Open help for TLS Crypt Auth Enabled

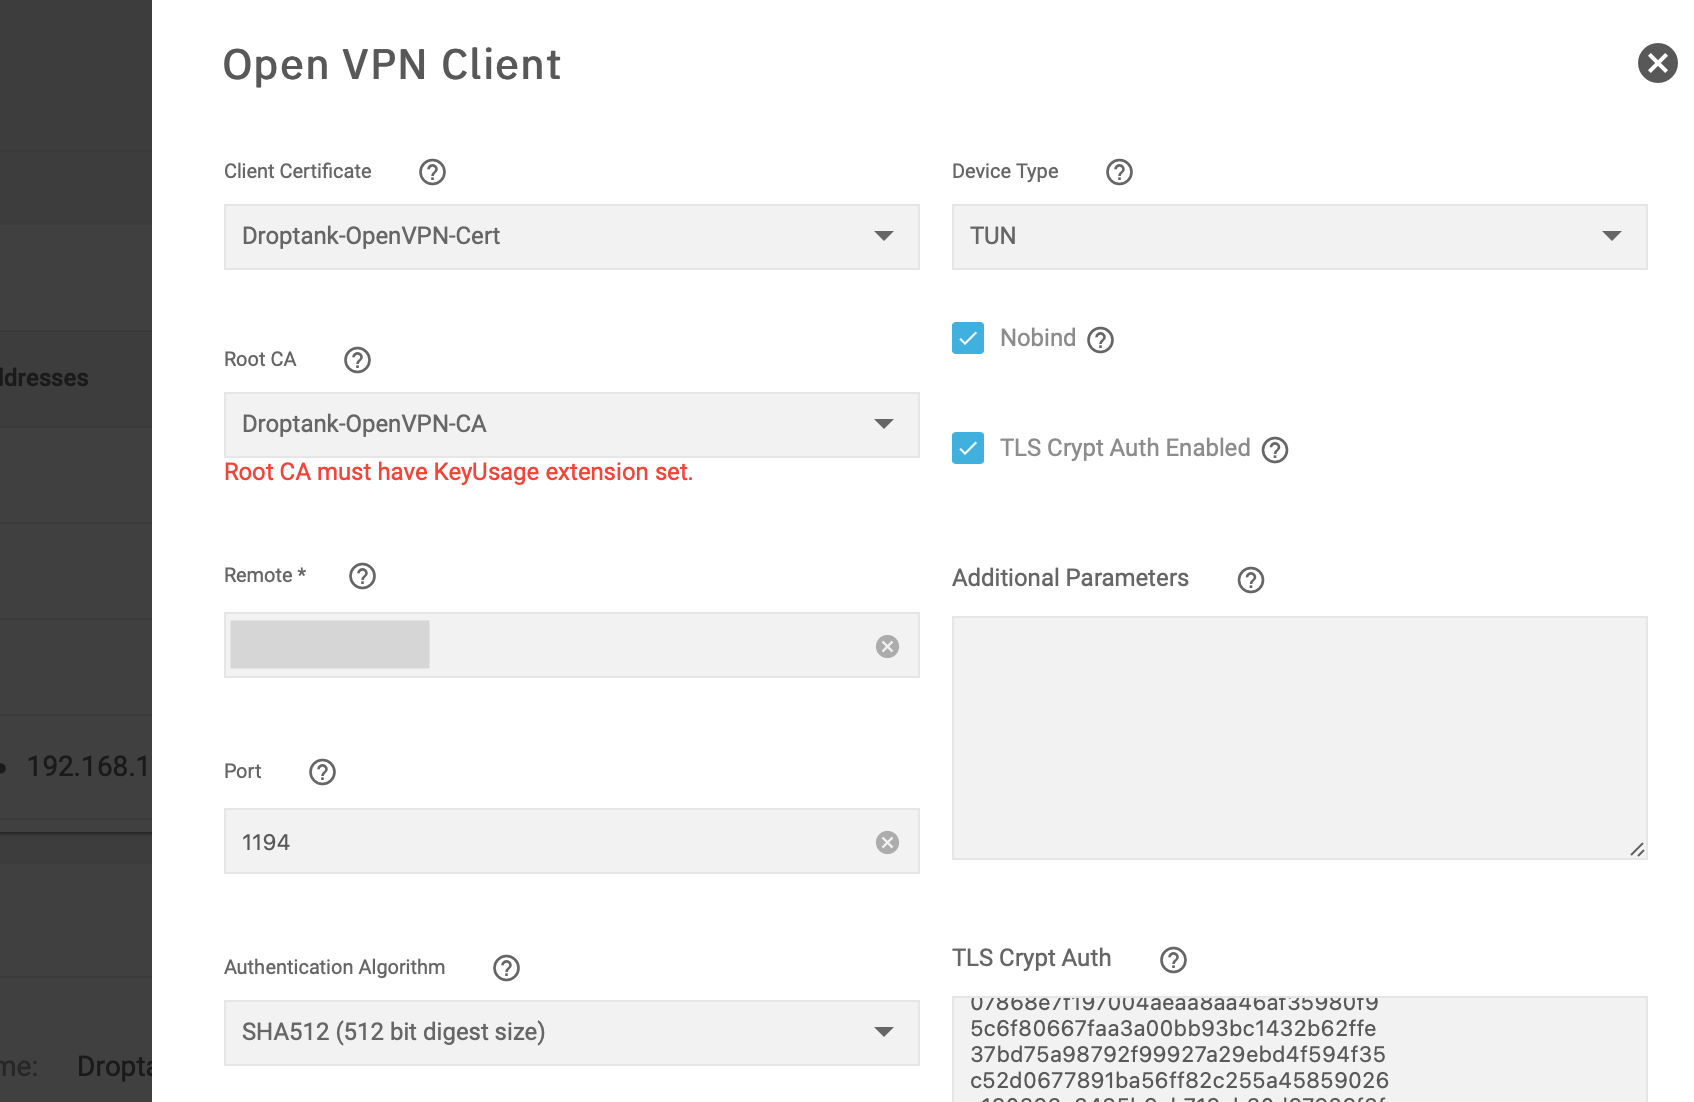1275,450
